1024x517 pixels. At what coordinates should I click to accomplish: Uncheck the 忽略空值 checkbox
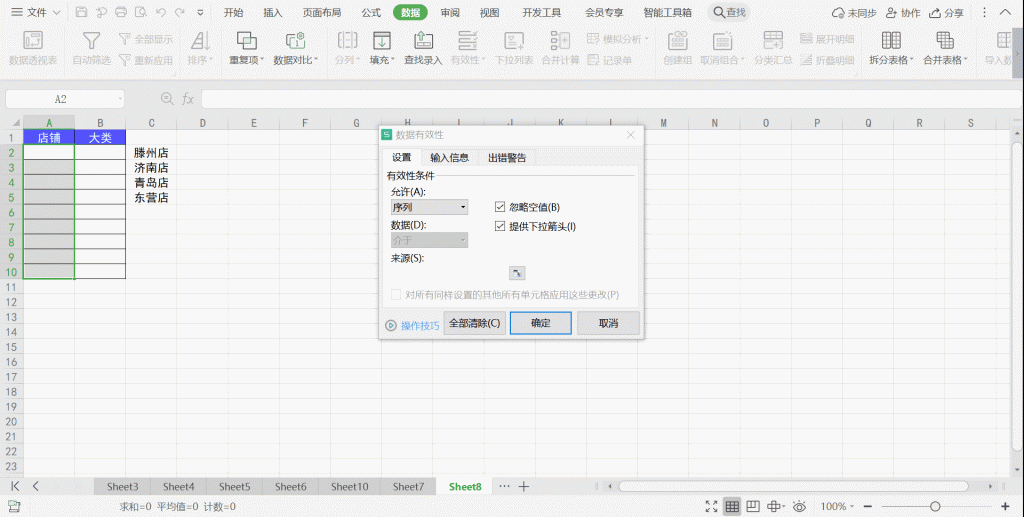point(500,207)
